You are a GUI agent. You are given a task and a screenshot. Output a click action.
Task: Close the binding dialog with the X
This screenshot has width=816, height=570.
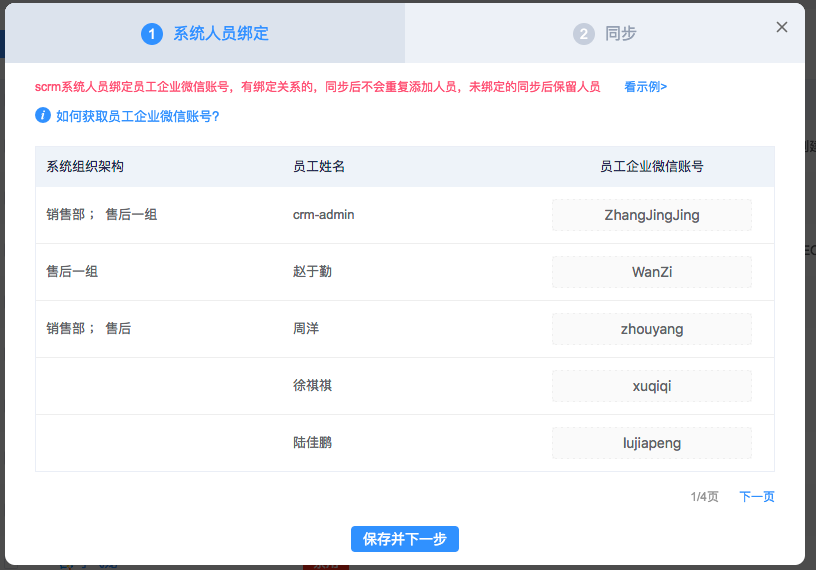pos(781,27)
